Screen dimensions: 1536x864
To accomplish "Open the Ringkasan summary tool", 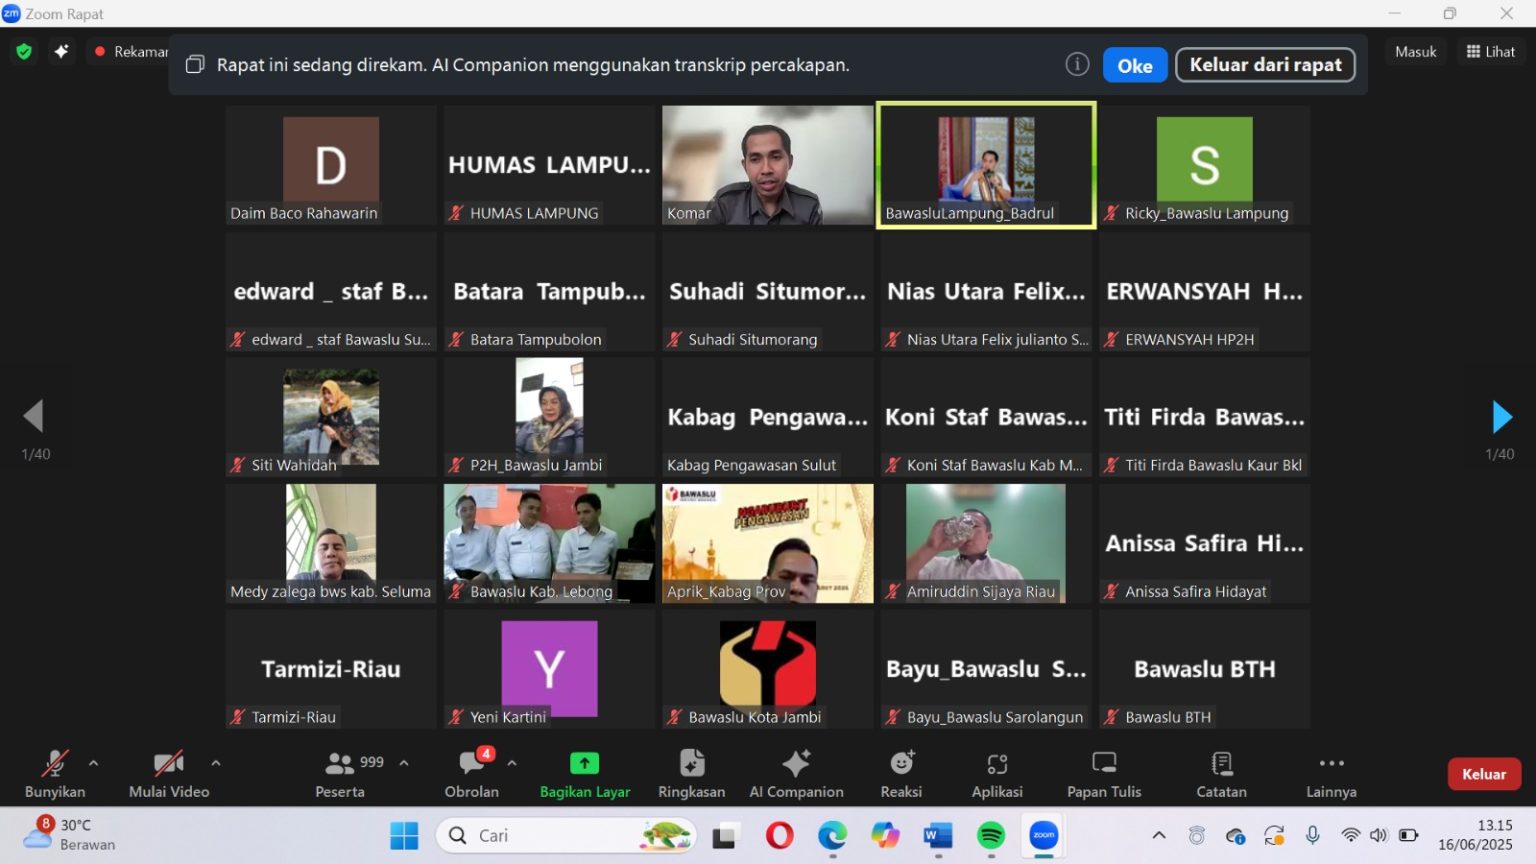I will [x=691, y=773].
